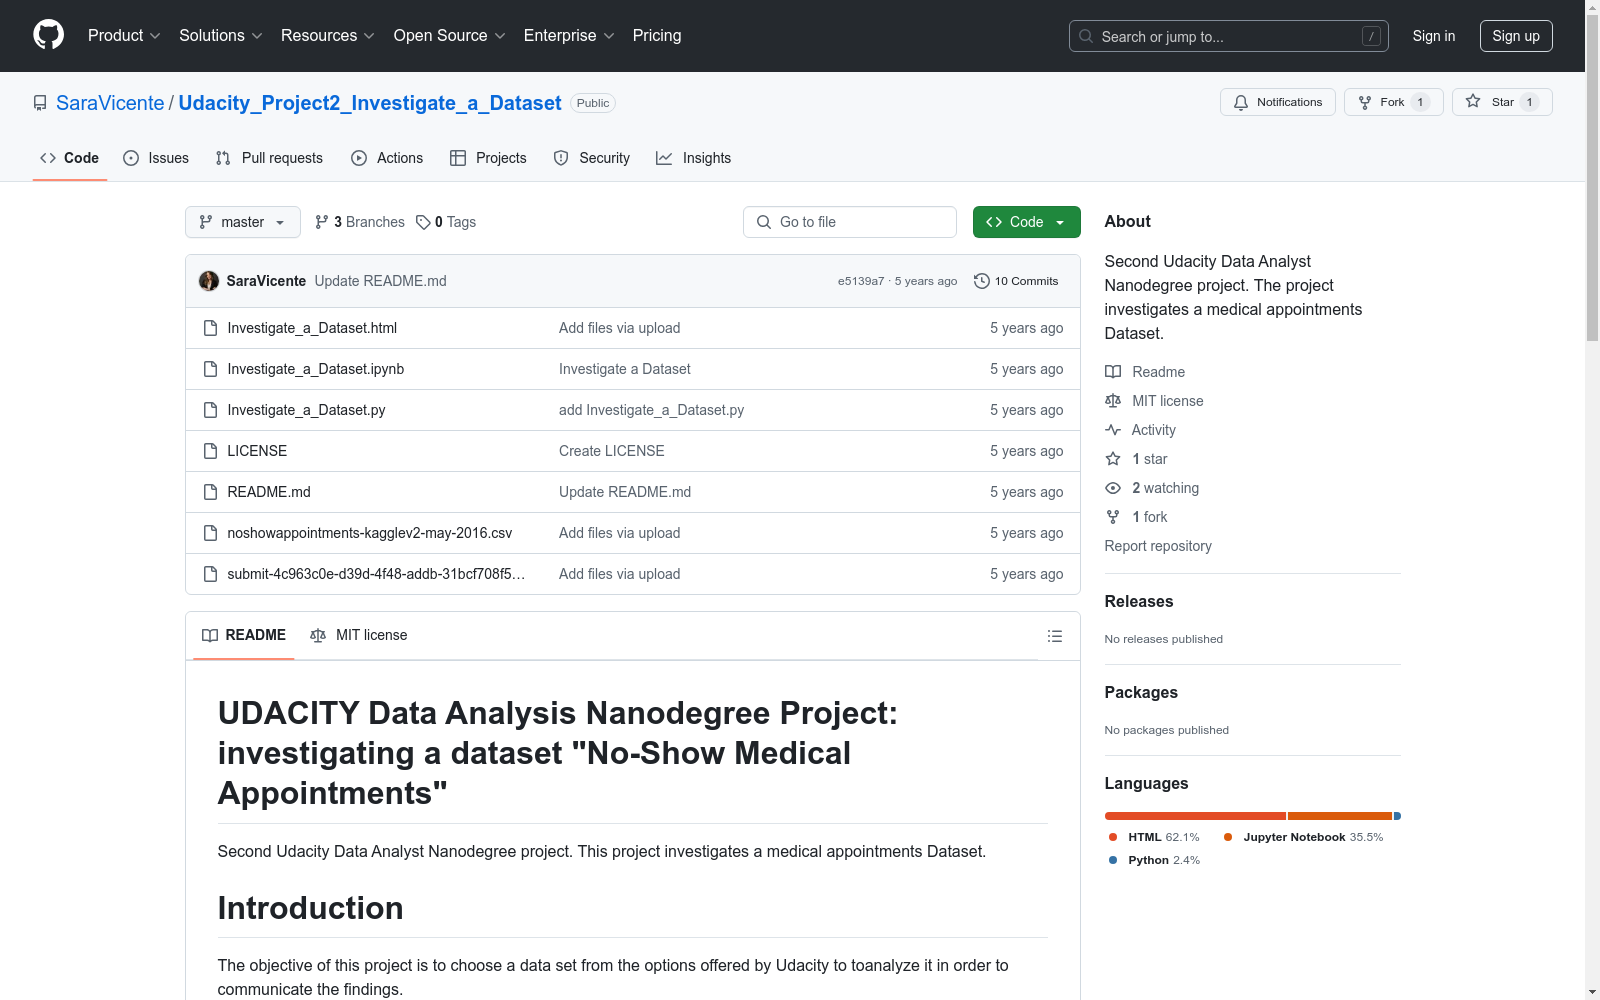The width and height of the screenshot is (1600, 1000).
Task: Open the README outline list icon
Action: tap(1054, 636)
